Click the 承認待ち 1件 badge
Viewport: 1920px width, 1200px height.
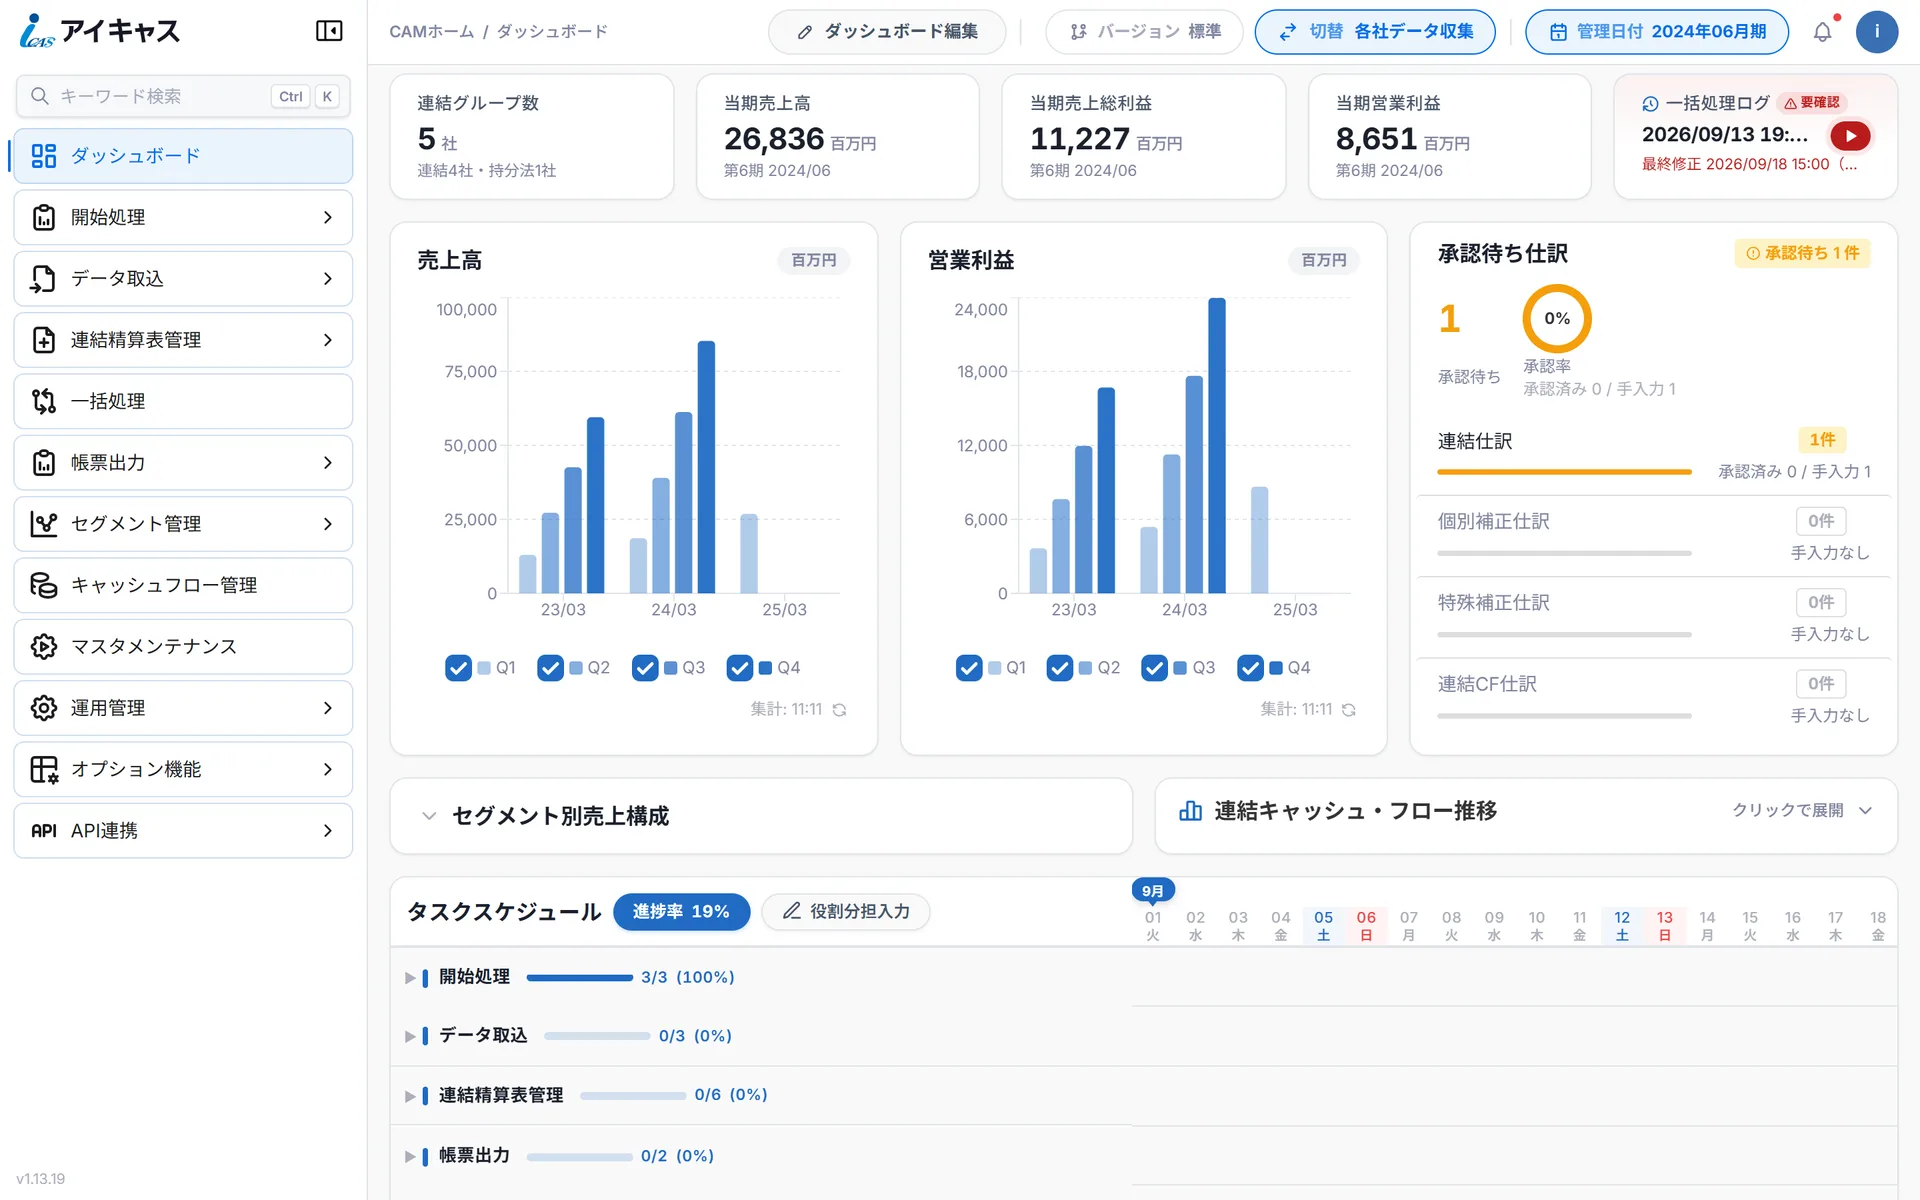coord(1802,254)
